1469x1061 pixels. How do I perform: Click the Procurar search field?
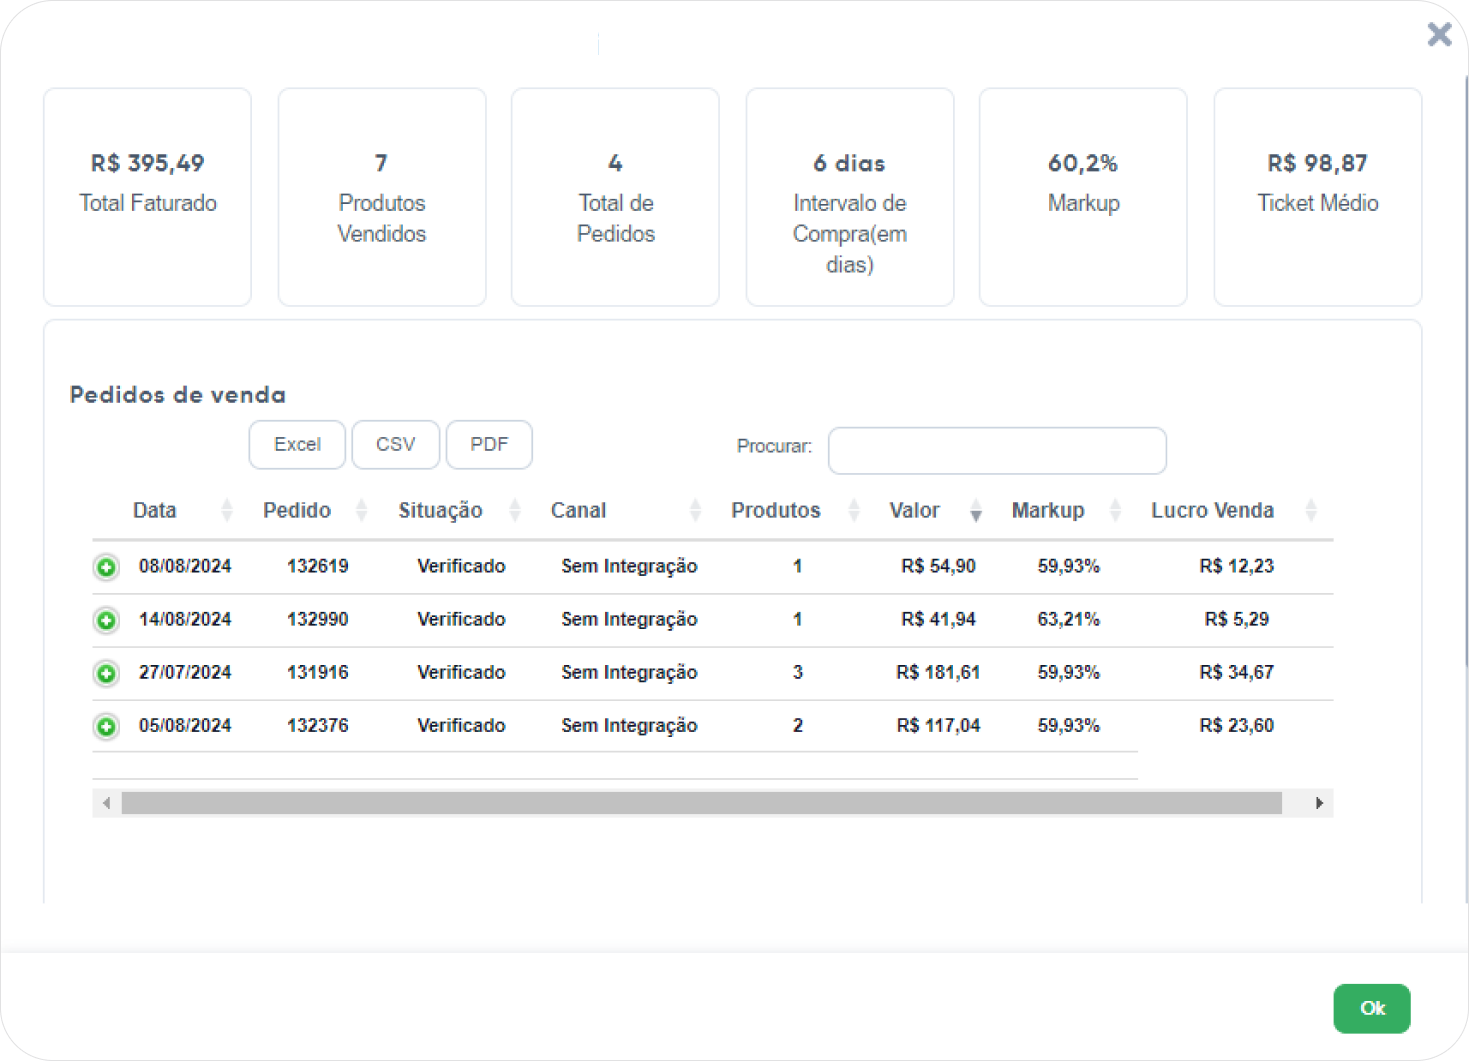point(997,450)
